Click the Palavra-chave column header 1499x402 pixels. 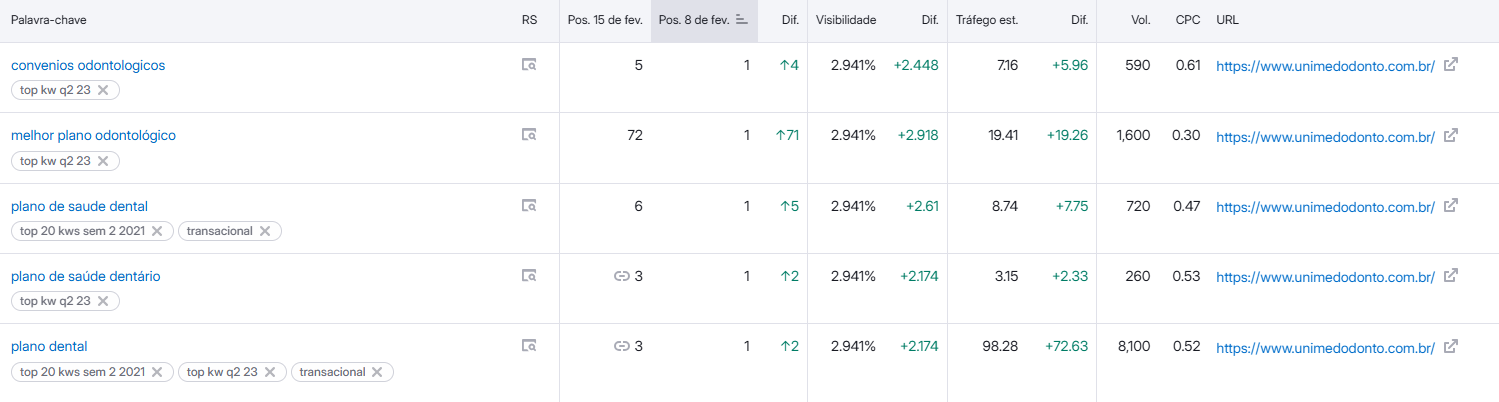[45, 20]
